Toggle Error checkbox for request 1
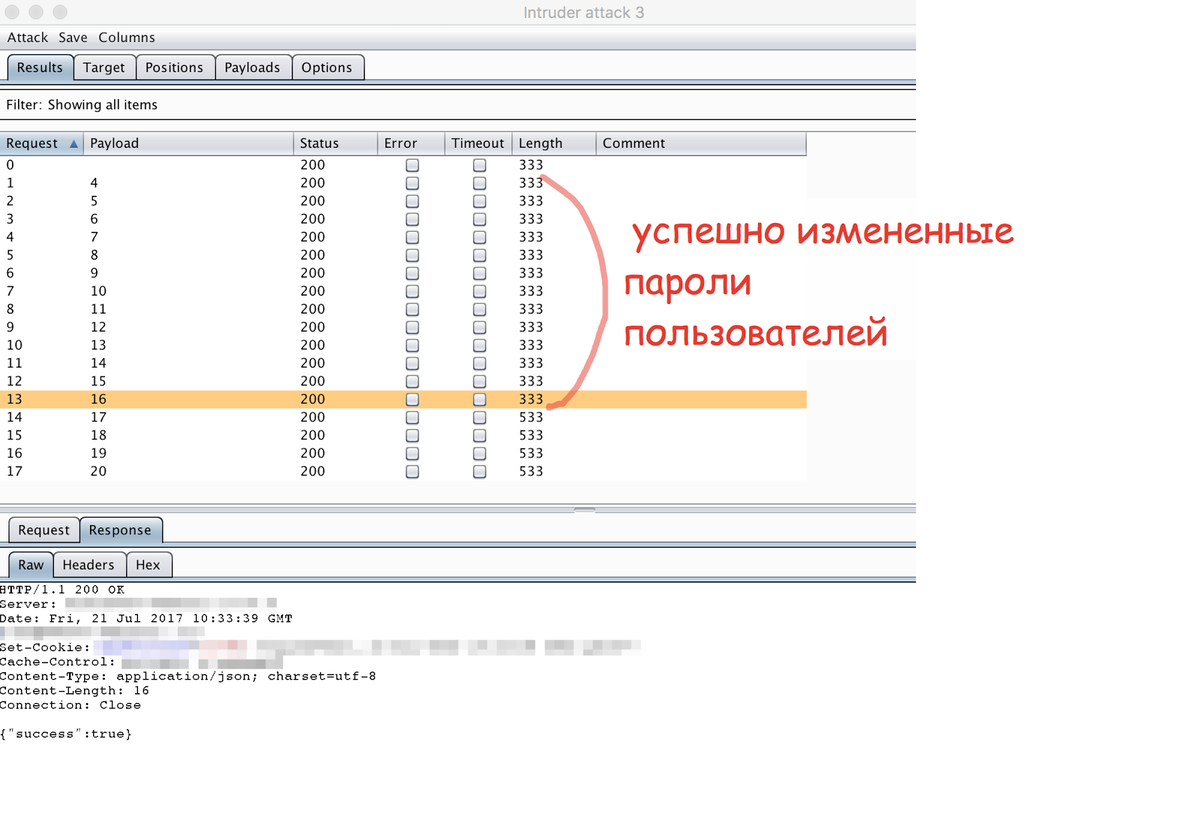The width and height of the screenshot is (1200, 835). coord(412,183)
